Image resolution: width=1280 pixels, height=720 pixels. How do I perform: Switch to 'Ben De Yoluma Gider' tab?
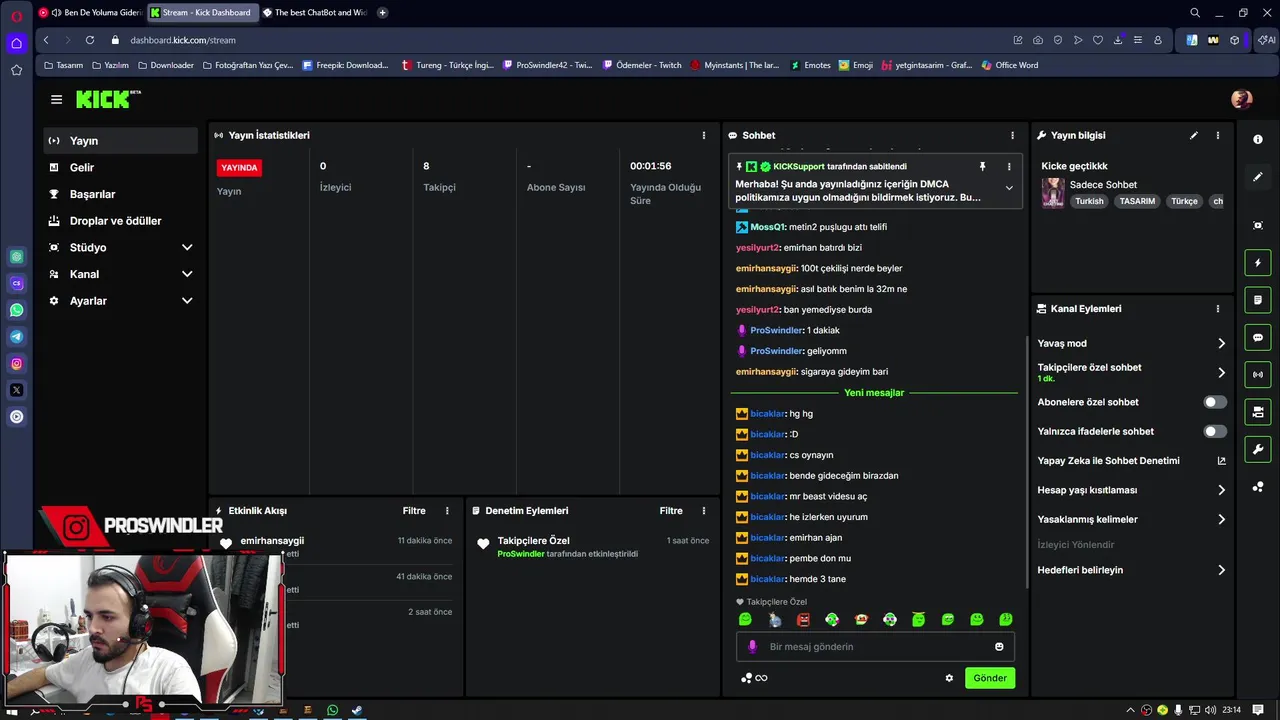point(91,12)
